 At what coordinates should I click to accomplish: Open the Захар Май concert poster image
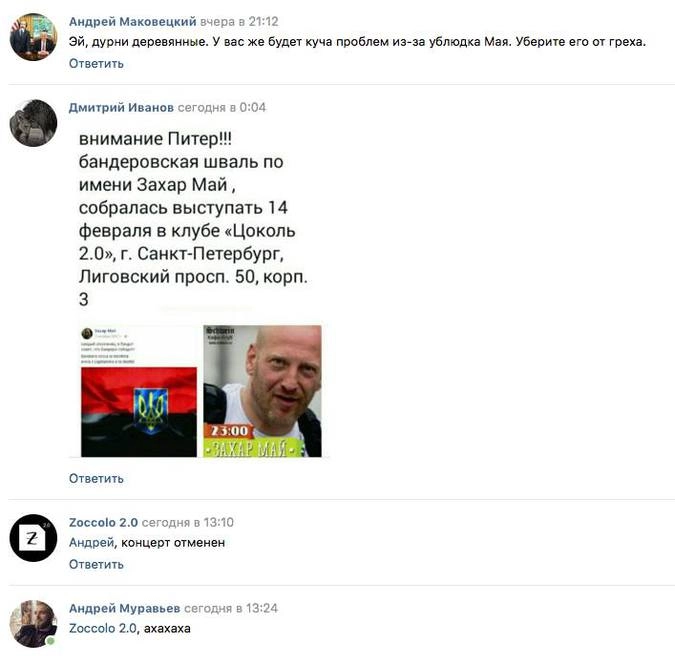(x=262, y=391)
